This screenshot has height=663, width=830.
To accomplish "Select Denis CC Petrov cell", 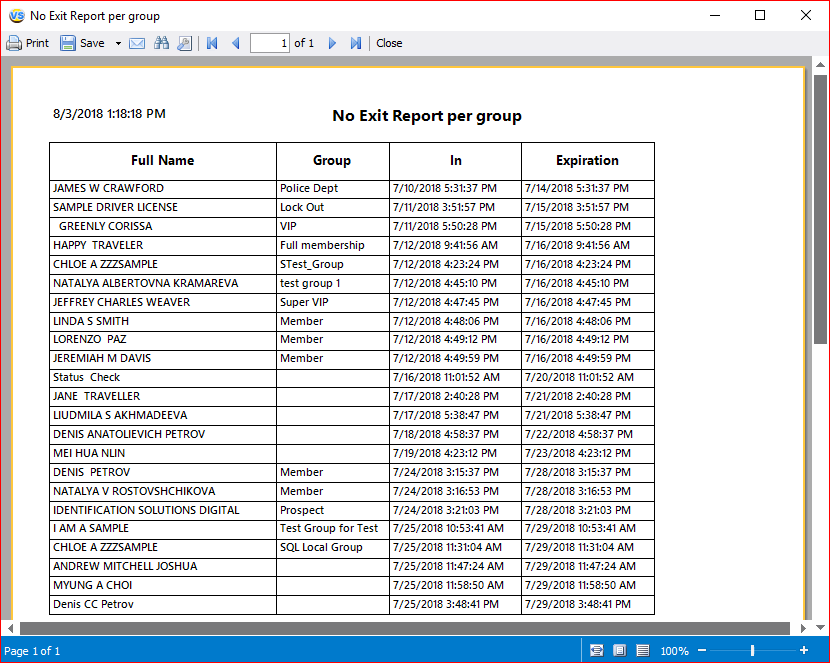I will pyautogui.click(x=163, y=605).
